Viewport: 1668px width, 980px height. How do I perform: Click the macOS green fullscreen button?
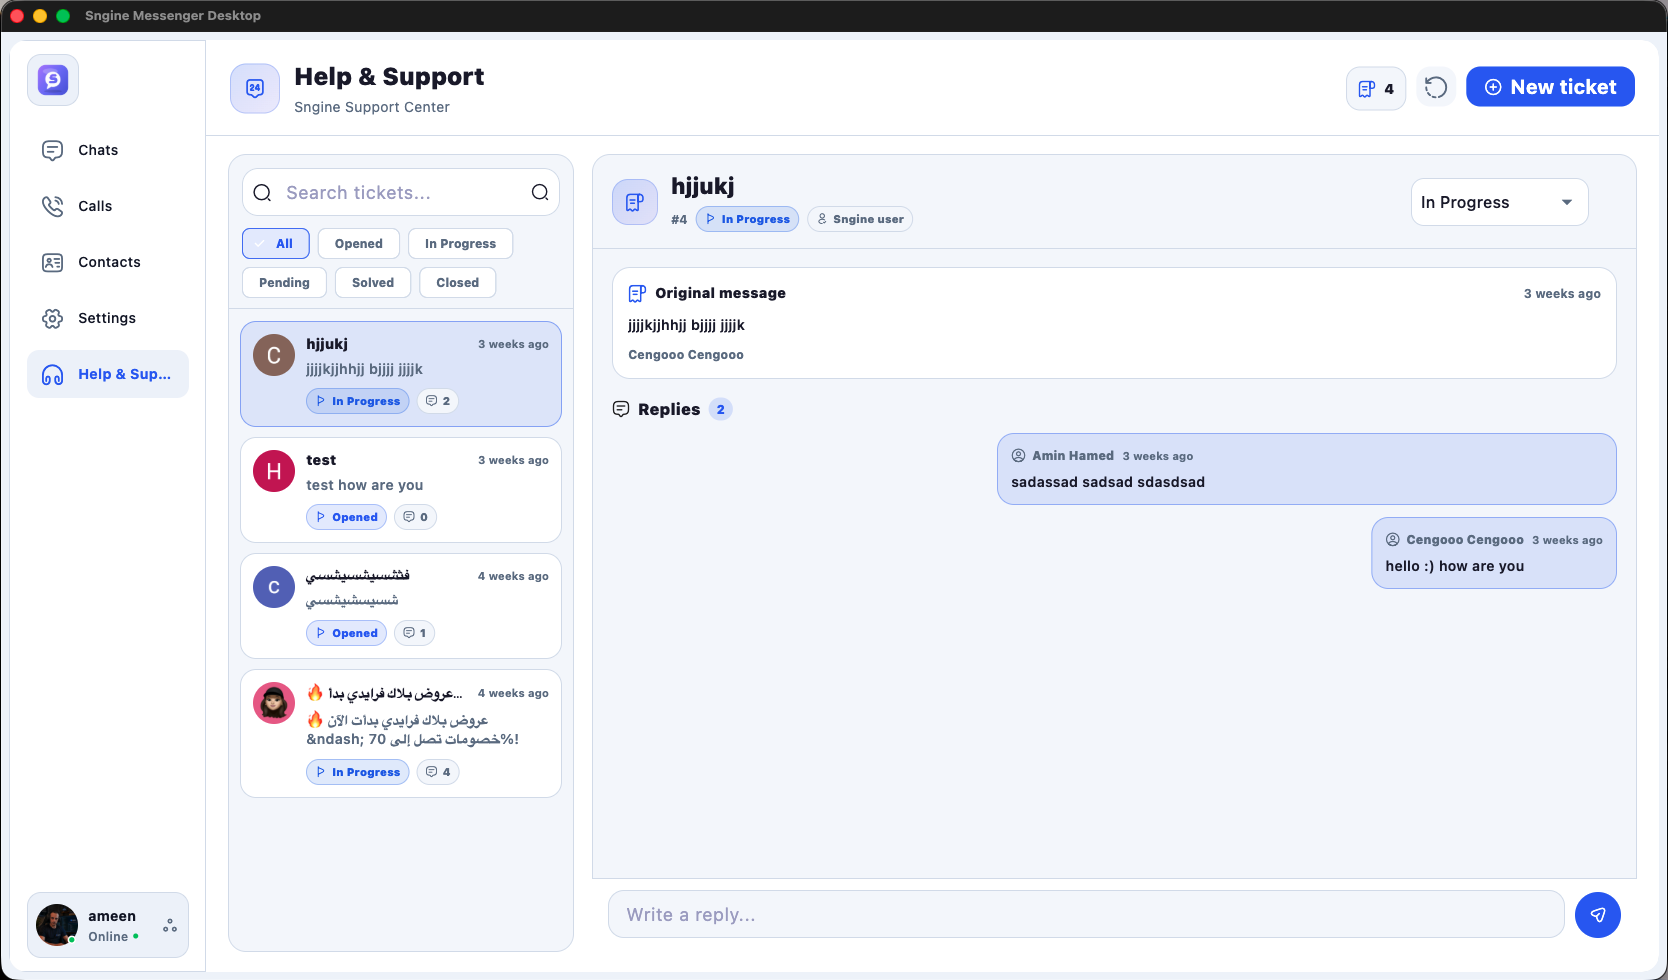[x=63, y=16]
